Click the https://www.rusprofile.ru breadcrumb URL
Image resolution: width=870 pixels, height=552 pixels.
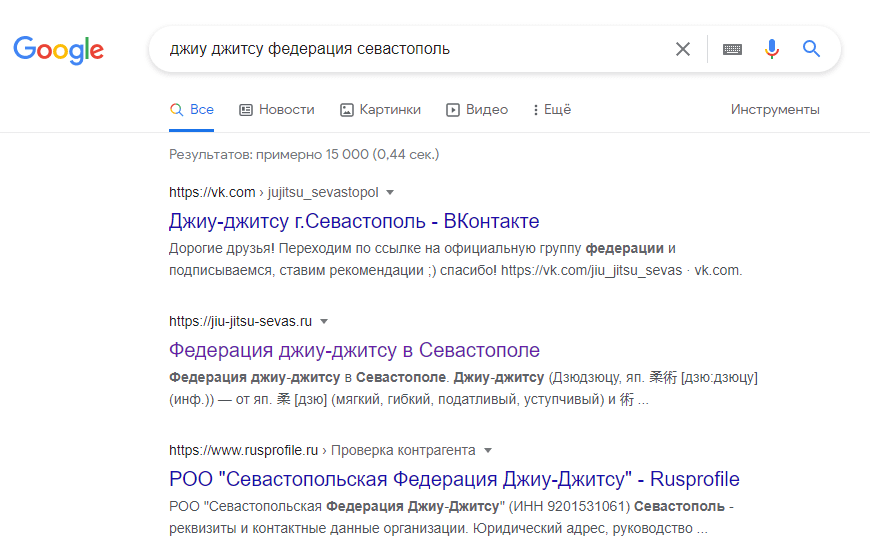[x=243, y=451]
